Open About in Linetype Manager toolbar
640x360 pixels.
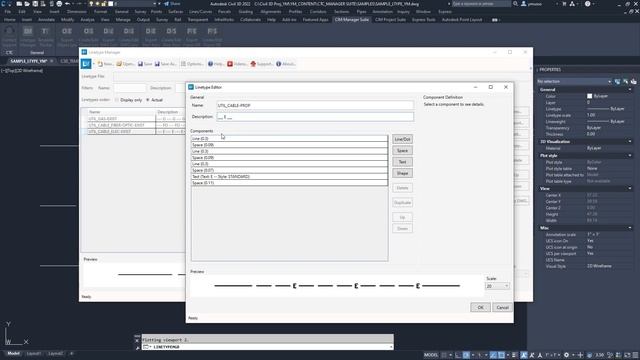click(286, 64)
